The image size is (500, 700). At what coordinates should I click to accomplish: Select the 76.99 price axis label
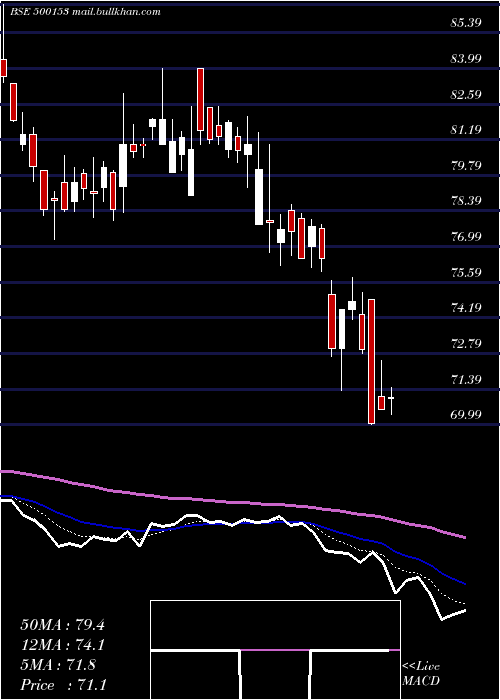pyautogui.click(x=466, y=236)
